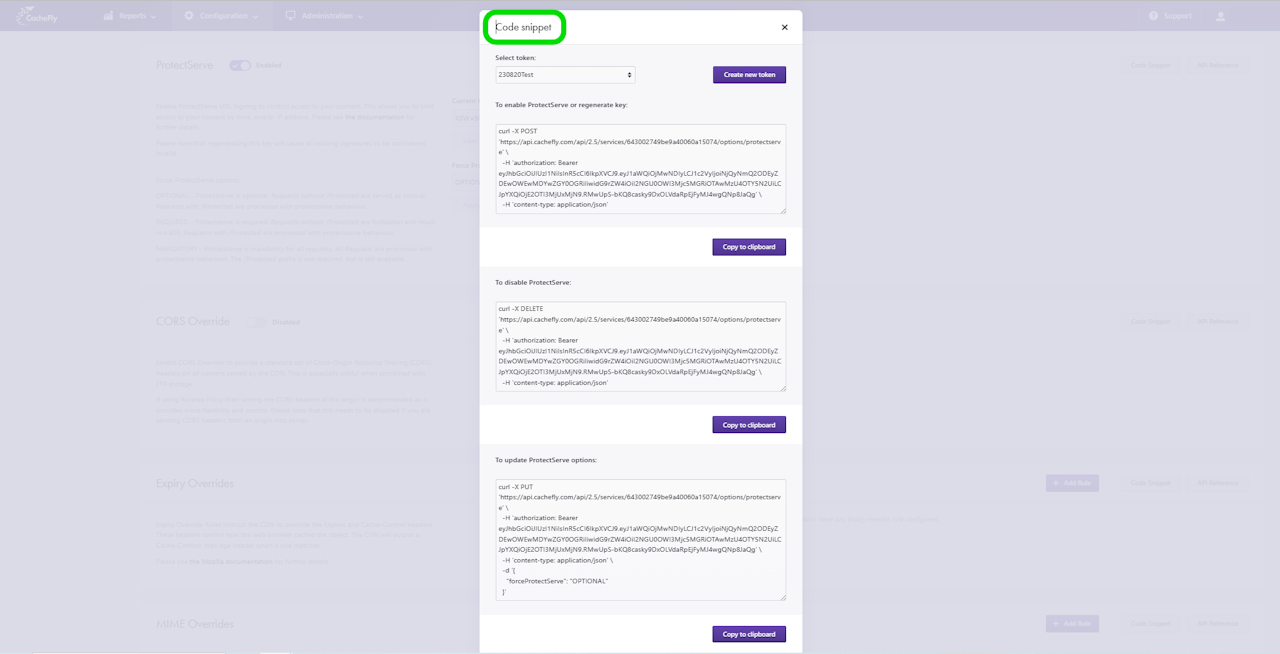Click Add Rule in the Expiry Overrides section
The width and height of the screenshot is (1280, 654).
click(1072, 483)
